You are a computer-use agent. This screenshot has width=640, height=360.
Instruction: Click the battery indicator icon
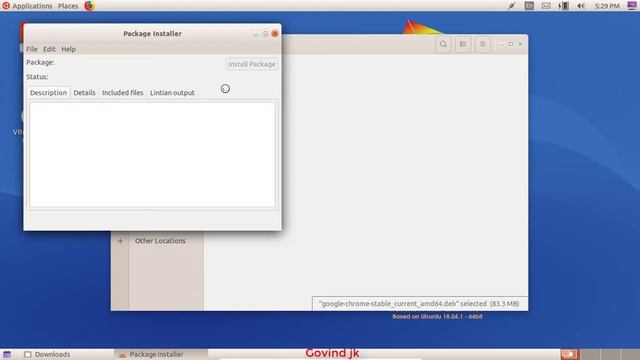click(x=563, y=6)
